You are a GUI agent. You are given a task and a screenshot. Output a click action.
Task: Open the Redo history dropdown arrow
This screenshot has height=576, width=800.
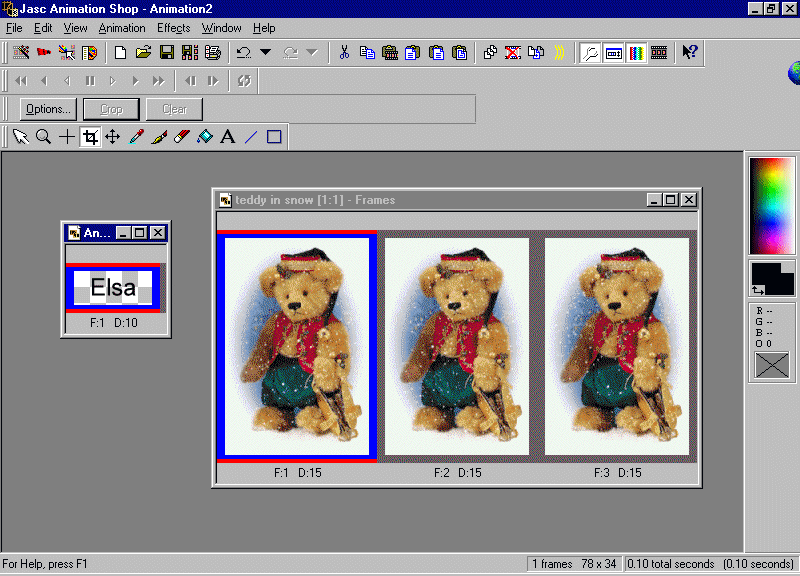[x=312, y=52]
